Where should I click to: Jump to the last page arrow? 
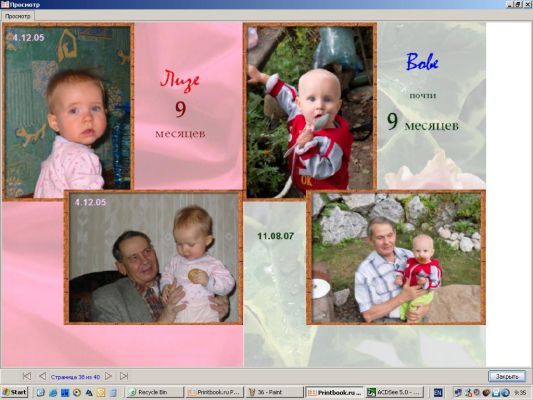(x=124, y=376)
